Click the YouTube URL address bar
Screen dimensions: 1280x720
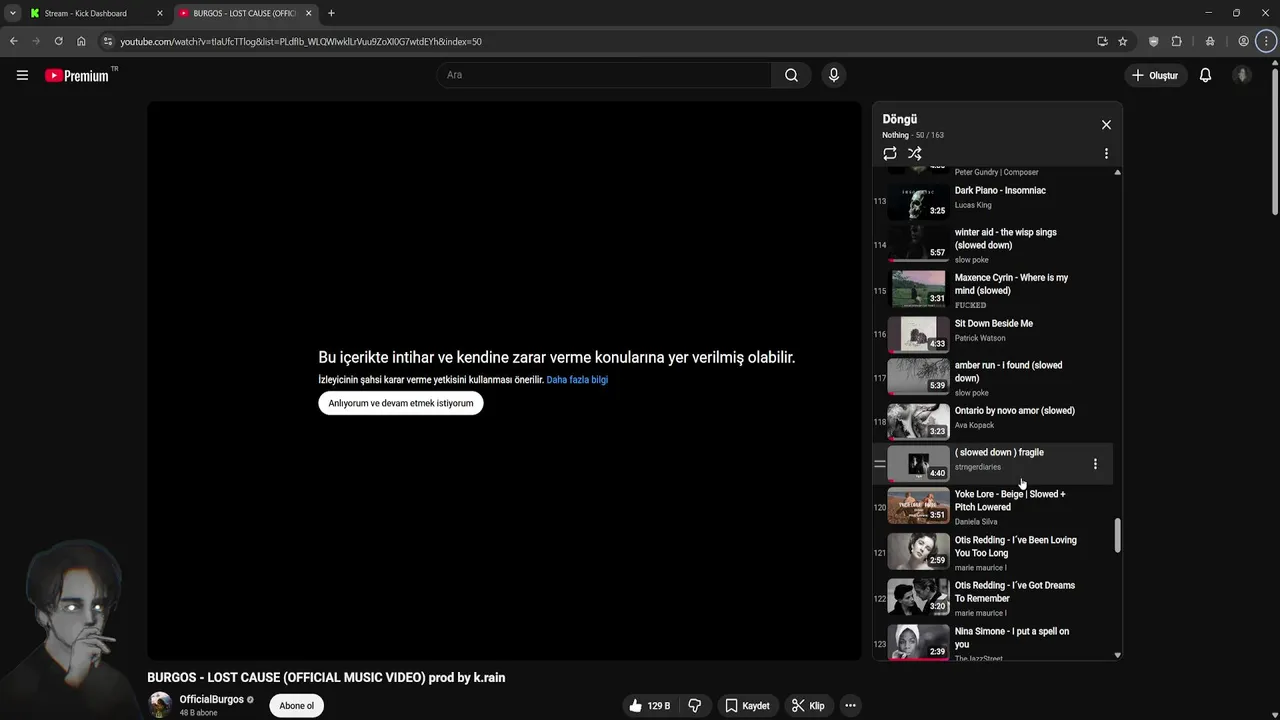300,42
